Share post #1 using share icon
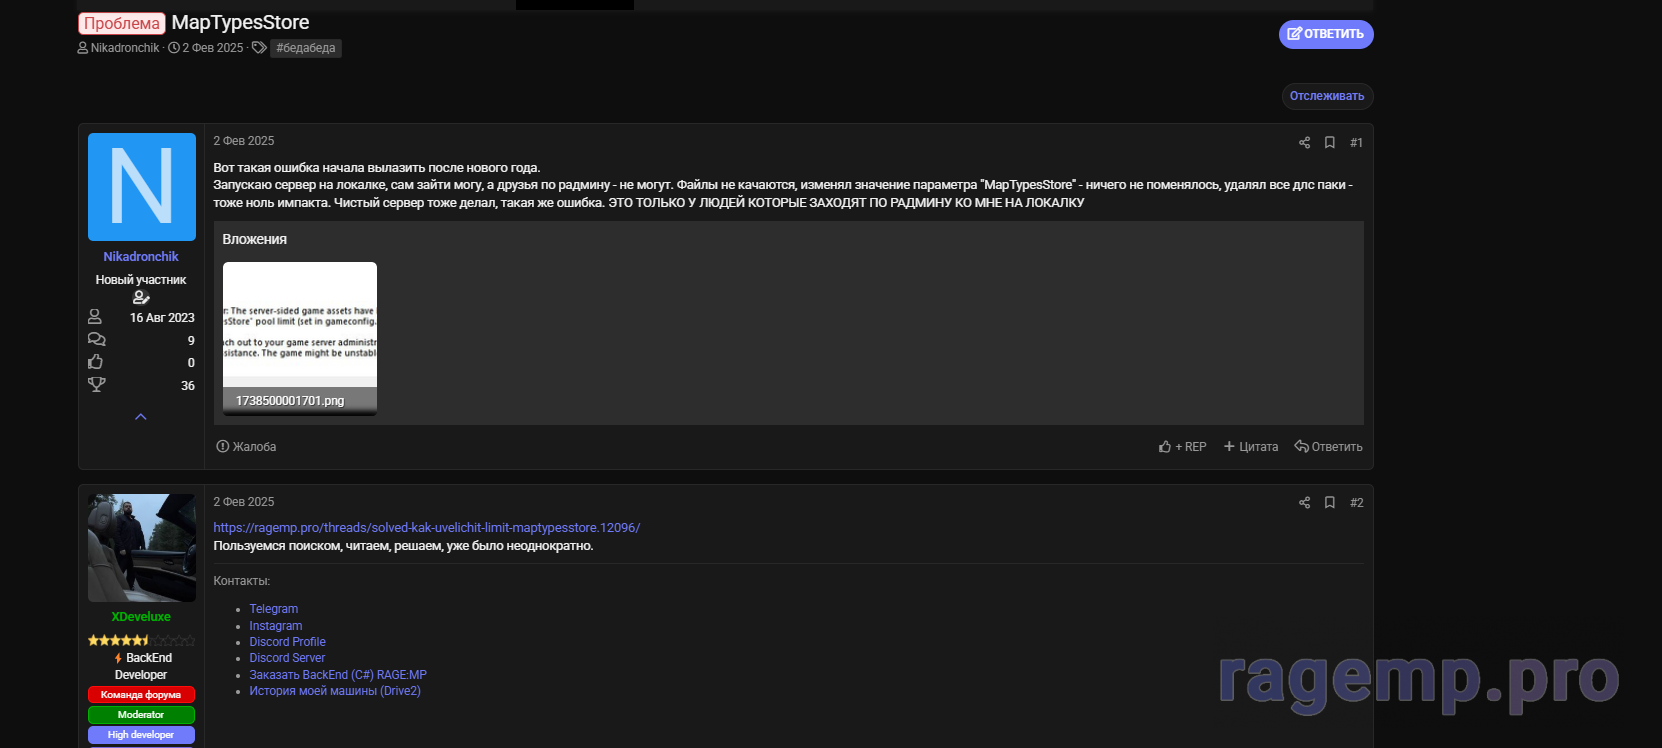 pos(1304,142)
